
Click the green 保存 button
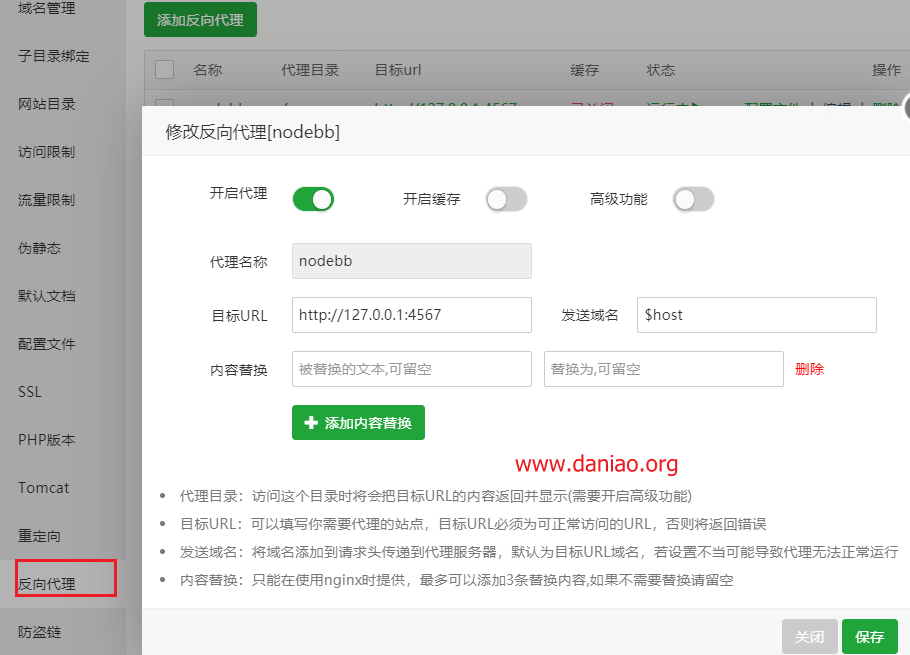[870, 636]
